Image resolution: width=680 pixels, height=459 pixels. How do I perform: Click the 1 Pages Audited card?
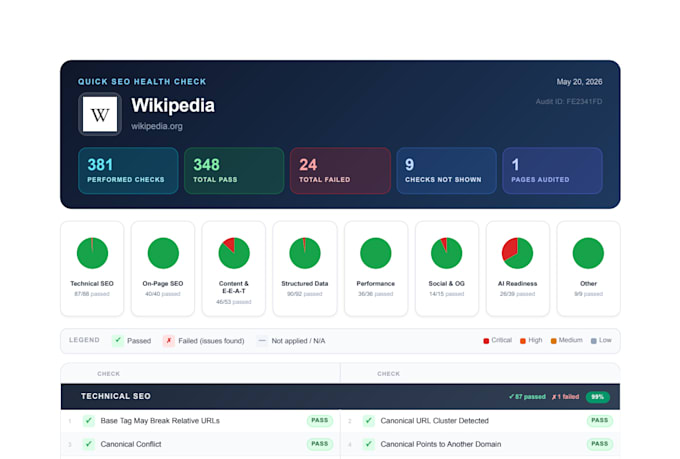[x=552, y=170]
